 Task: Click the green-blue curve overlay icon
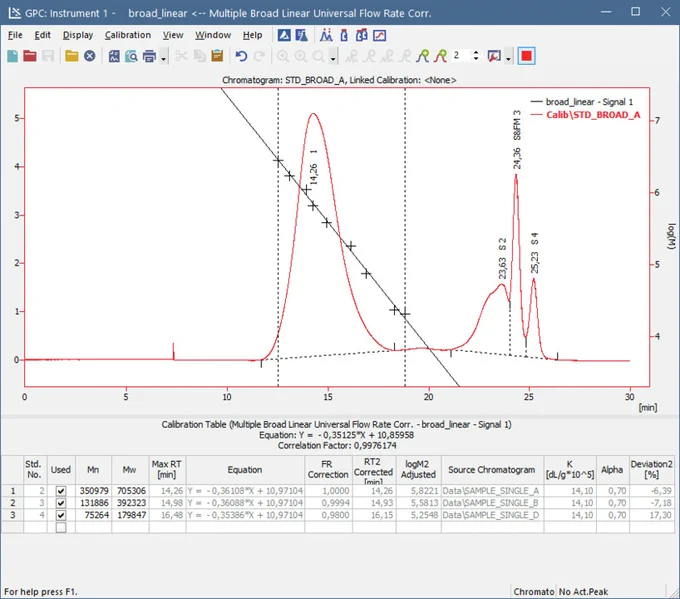pos(422,56)
